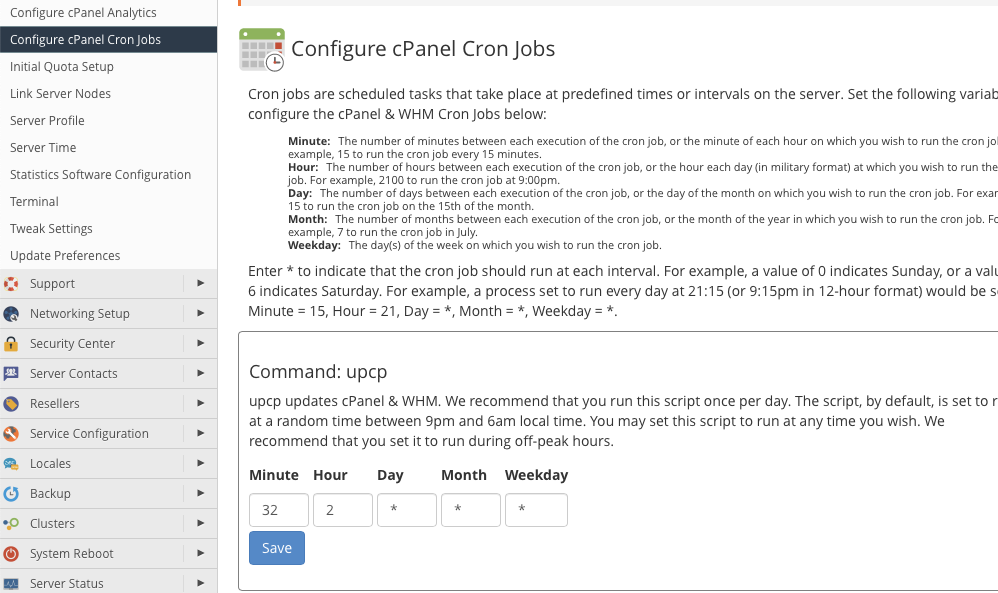Click the Resellers icon
This screenshot has width=998, height=593.
(x=11, y=404)
